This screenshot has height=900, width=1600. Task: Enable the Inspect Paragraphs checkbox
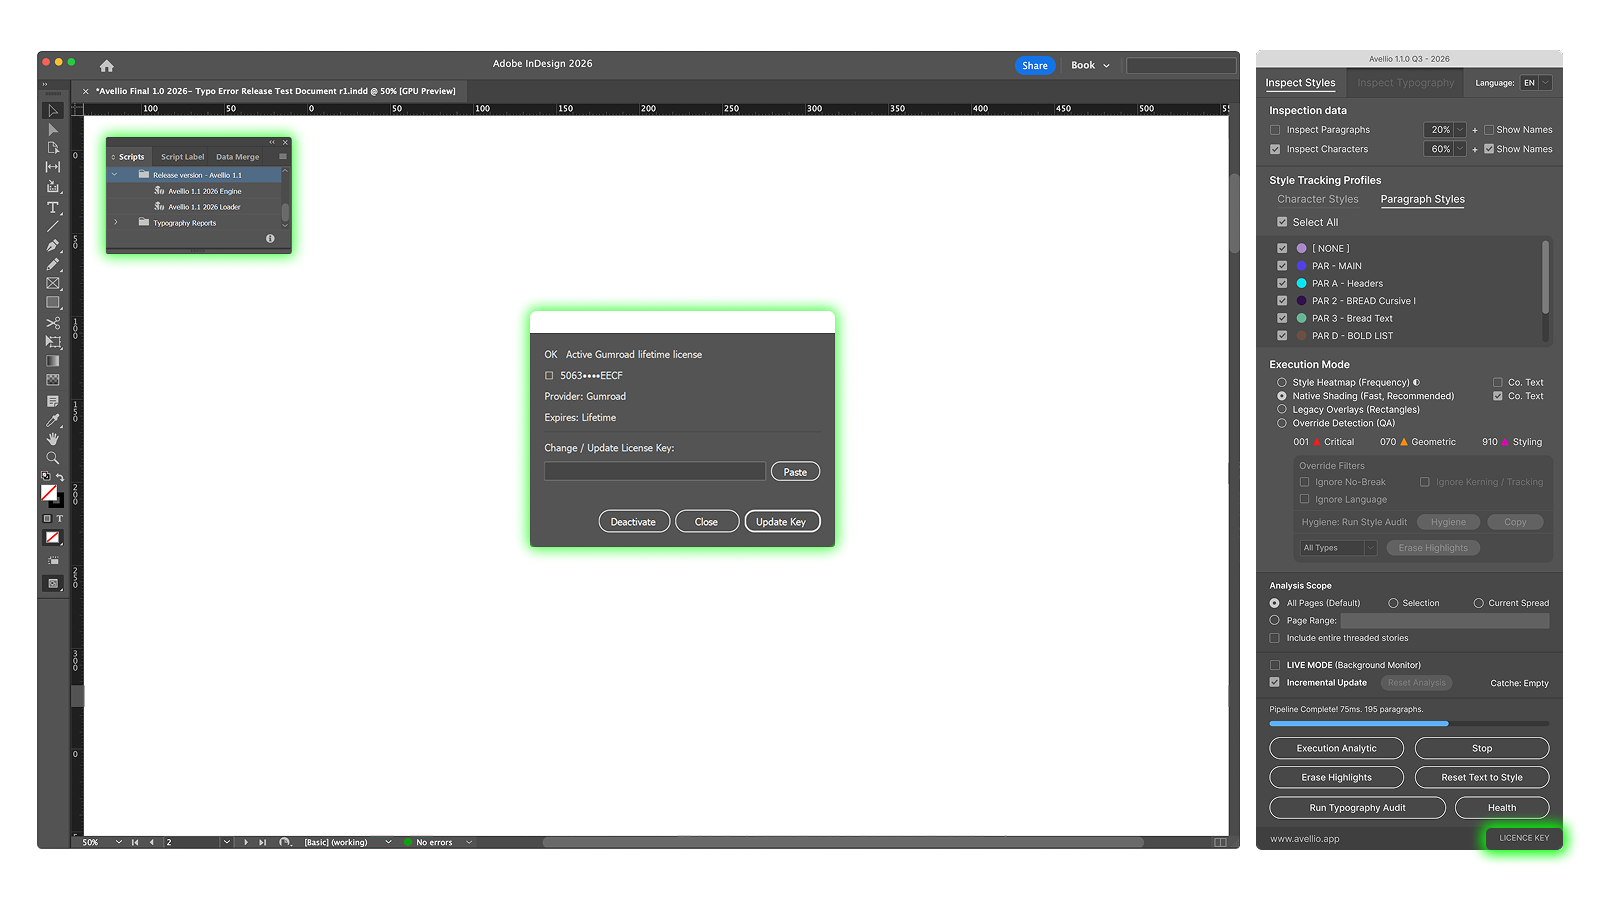pyautogui.click(x=1275, y=130)
